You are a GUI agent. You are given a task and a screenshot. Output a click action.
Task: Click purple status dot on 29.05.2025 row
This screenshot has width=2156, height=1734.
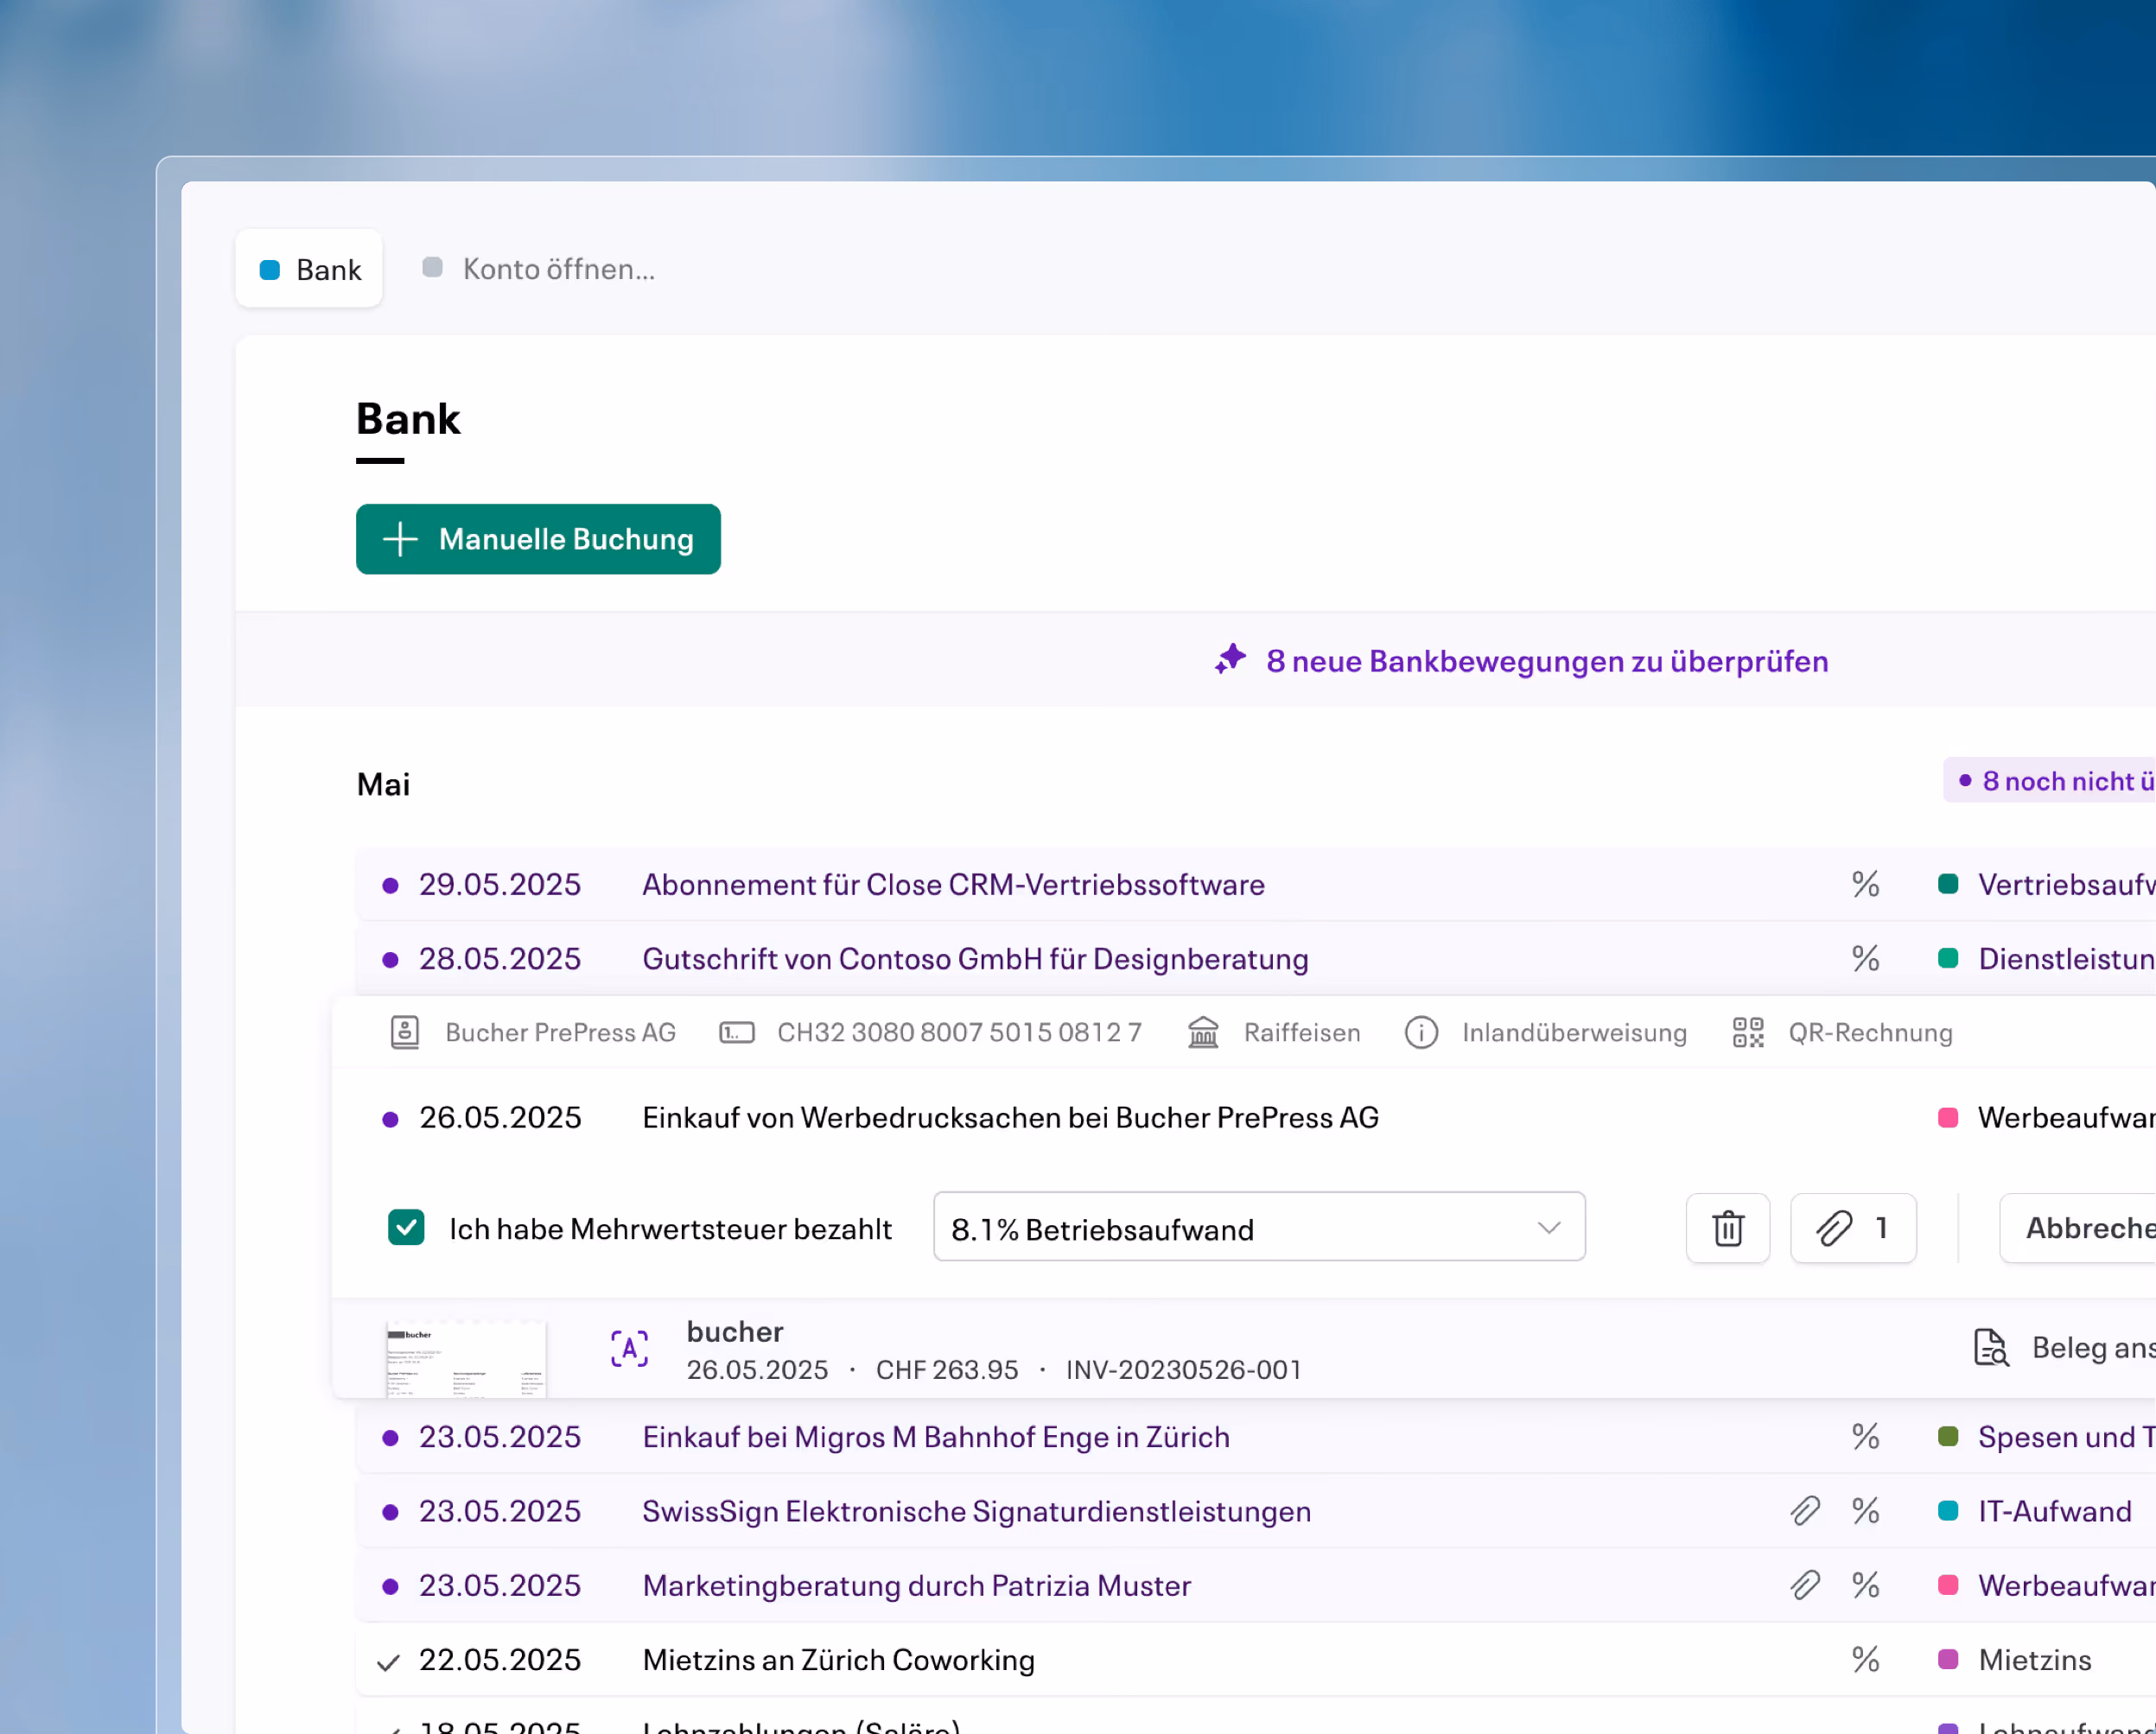tap(390, 885)
